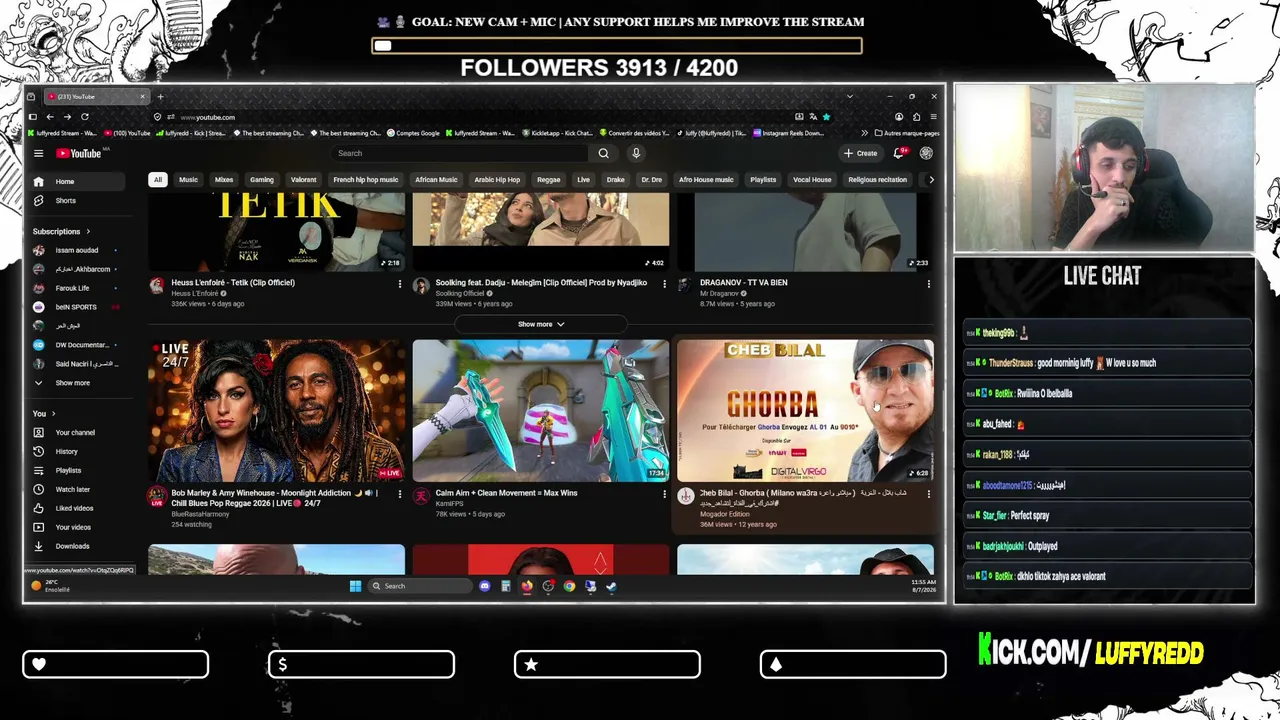Select the Gaming filter chip

(261, 180)
